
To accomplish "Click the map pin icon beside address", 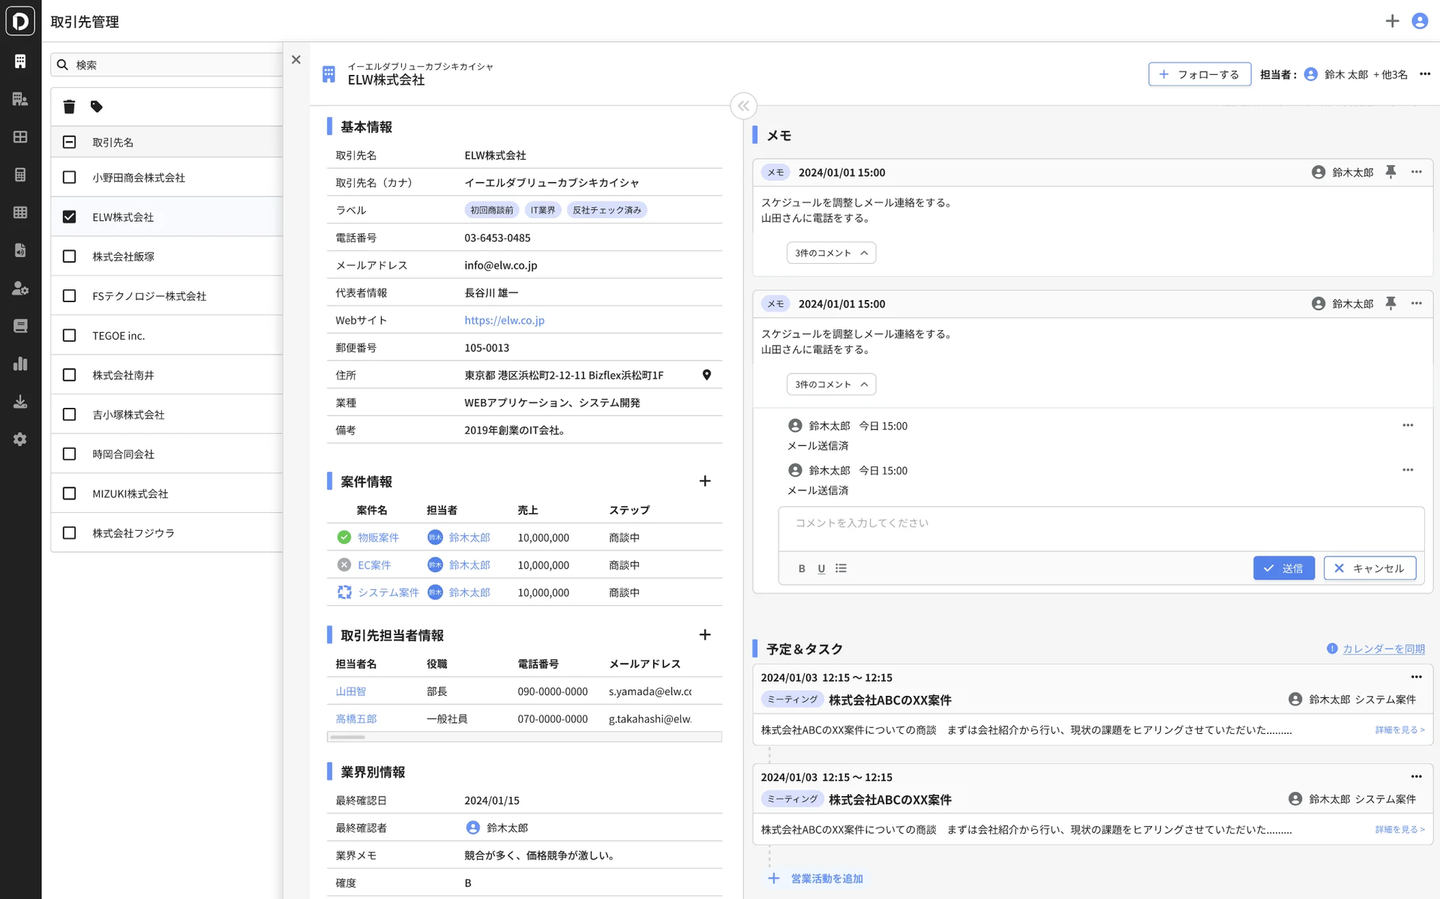I will tap(706, 375).
